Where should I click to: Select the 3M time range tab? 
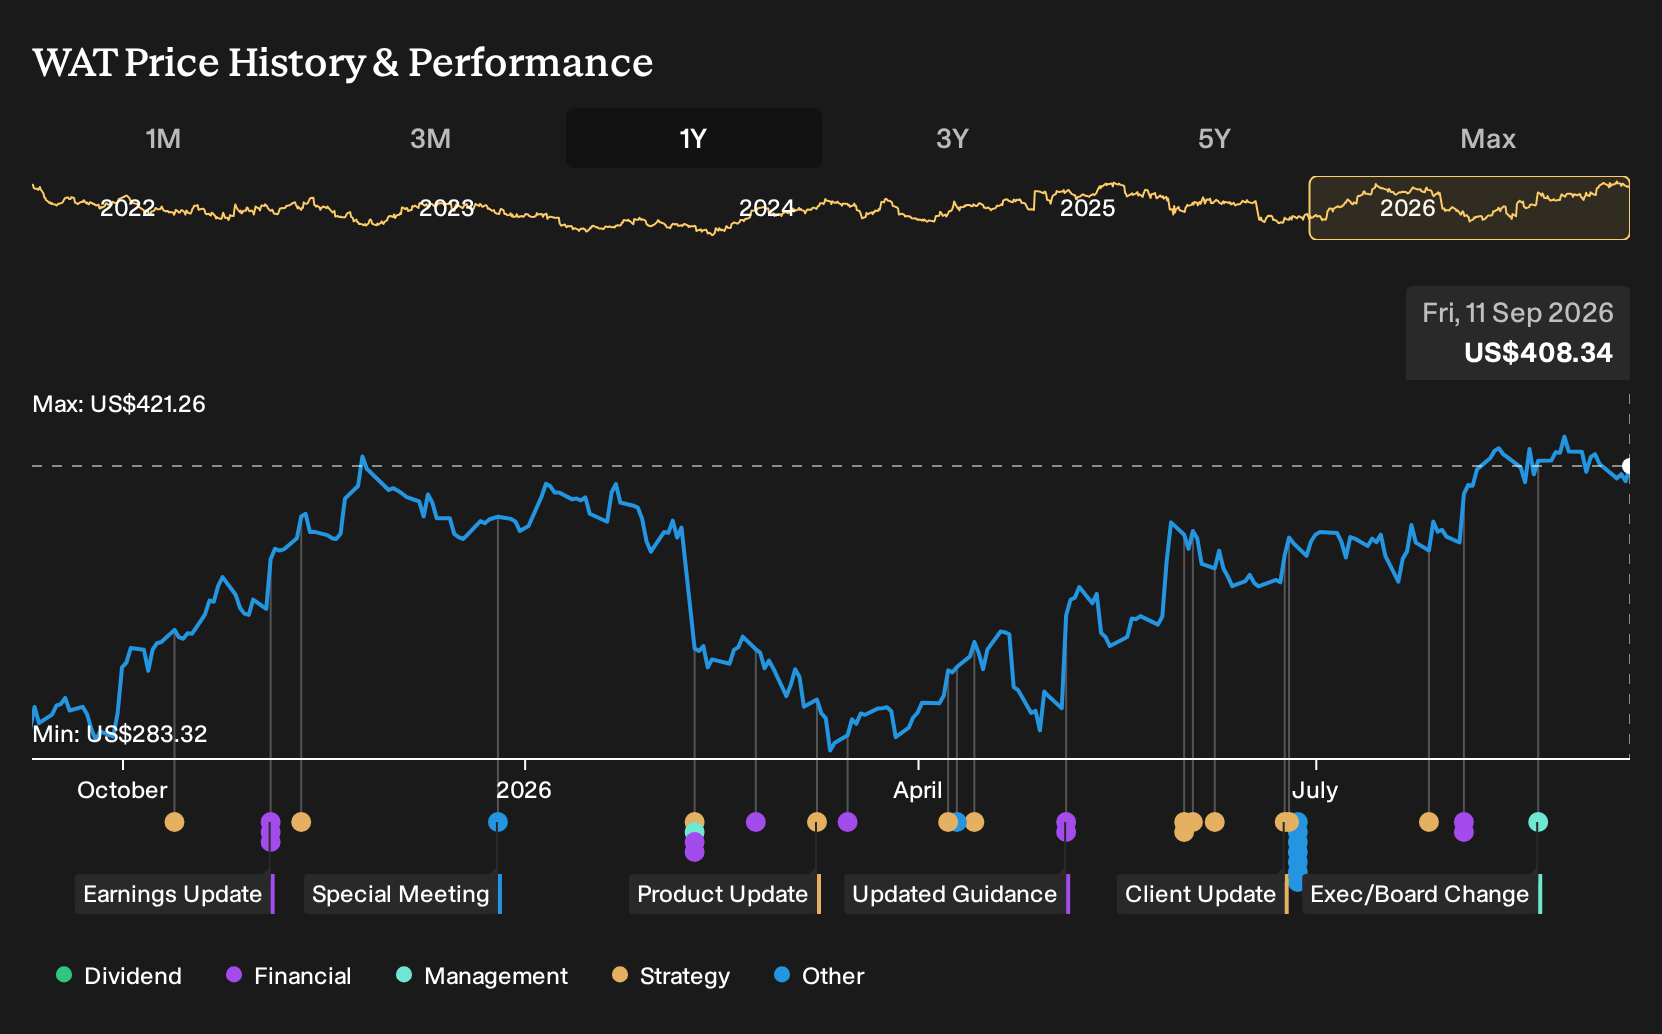[430, 138]
